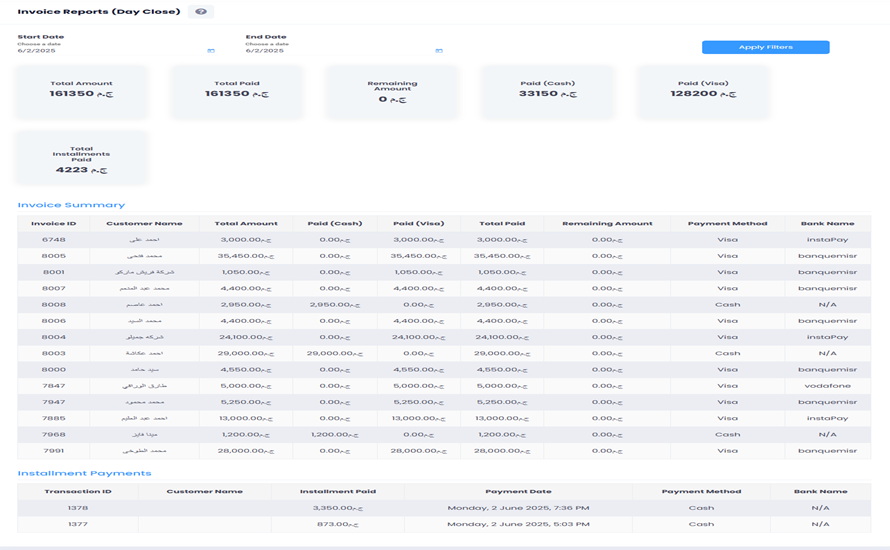Click the 29,000.00 Paid (Cash) cell
This screenshot has width=890, height=550.
(x=335, y=353)
